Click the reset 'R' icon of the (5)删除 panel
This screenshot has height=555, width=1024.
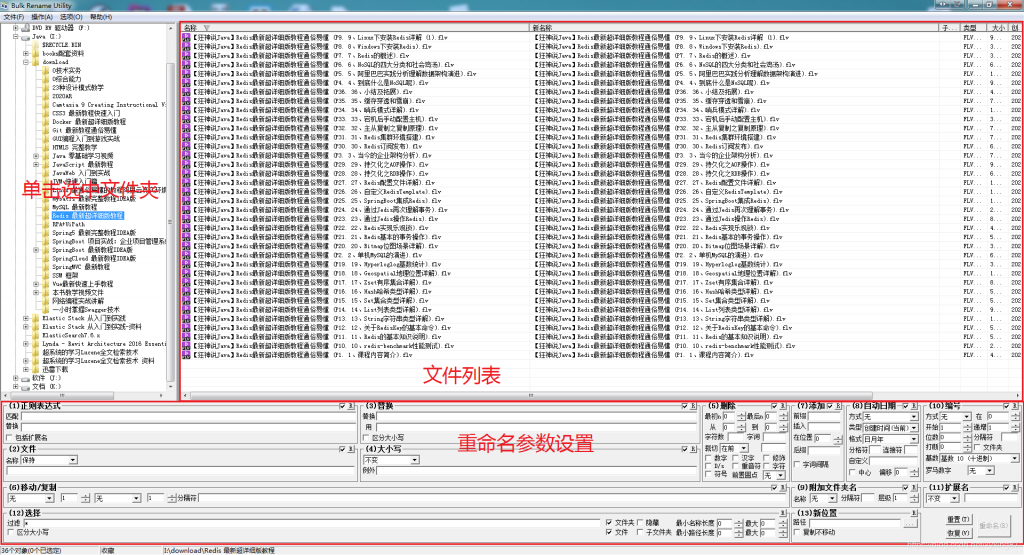pyautogui.click(x=783, y=406)
